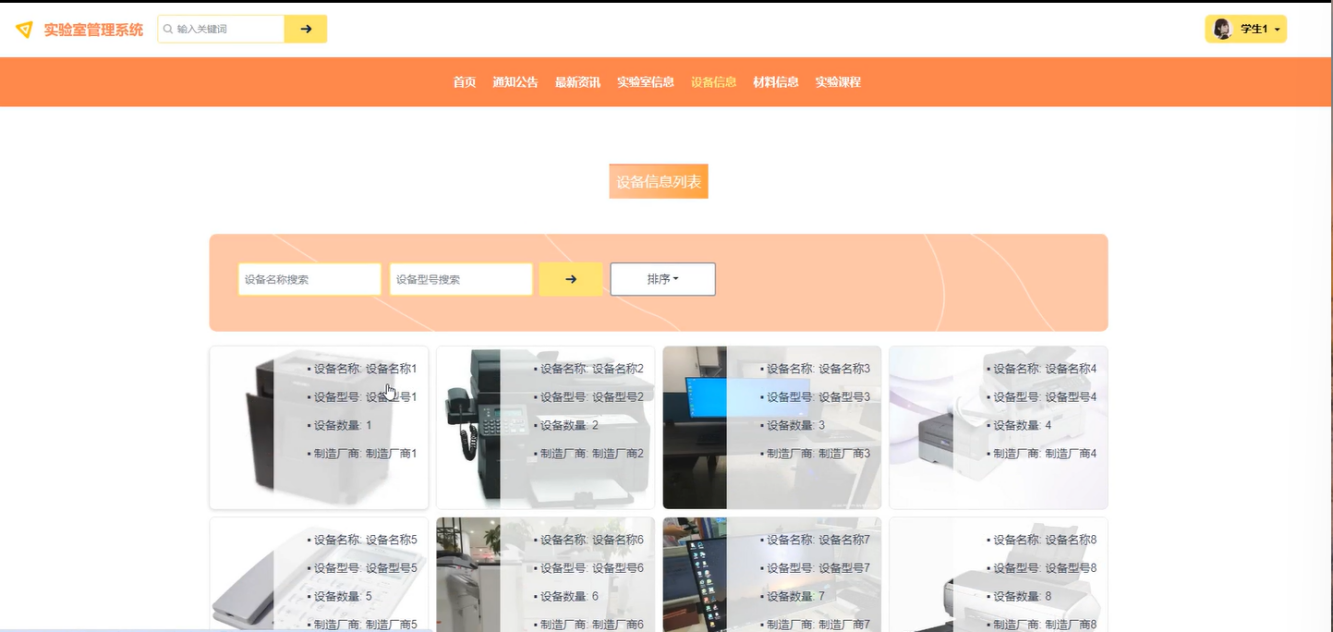Click text 设备名称: 设备名称1
This screenshot has height=632, width=1333.
[x=365, y=369]
